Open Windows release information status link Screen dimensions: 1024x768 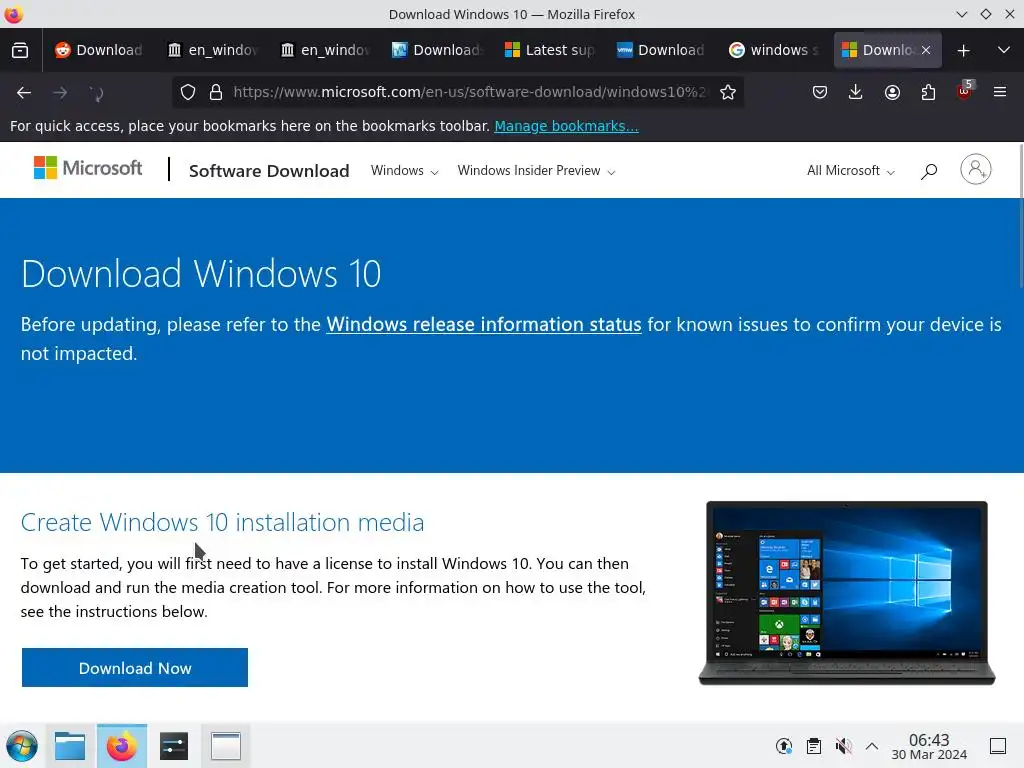[484, 325]
